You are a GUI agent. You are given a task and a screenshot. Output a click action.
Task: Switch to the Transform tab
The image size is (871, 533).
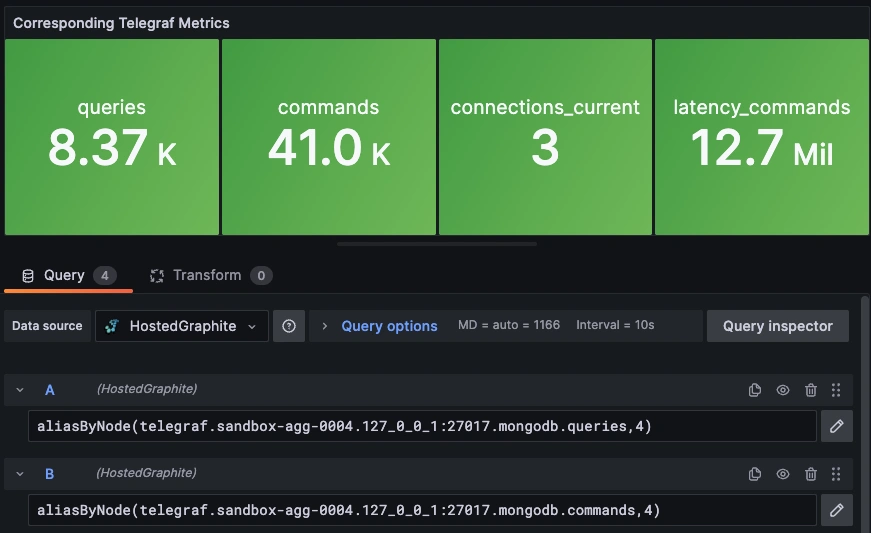coord(211,275)
